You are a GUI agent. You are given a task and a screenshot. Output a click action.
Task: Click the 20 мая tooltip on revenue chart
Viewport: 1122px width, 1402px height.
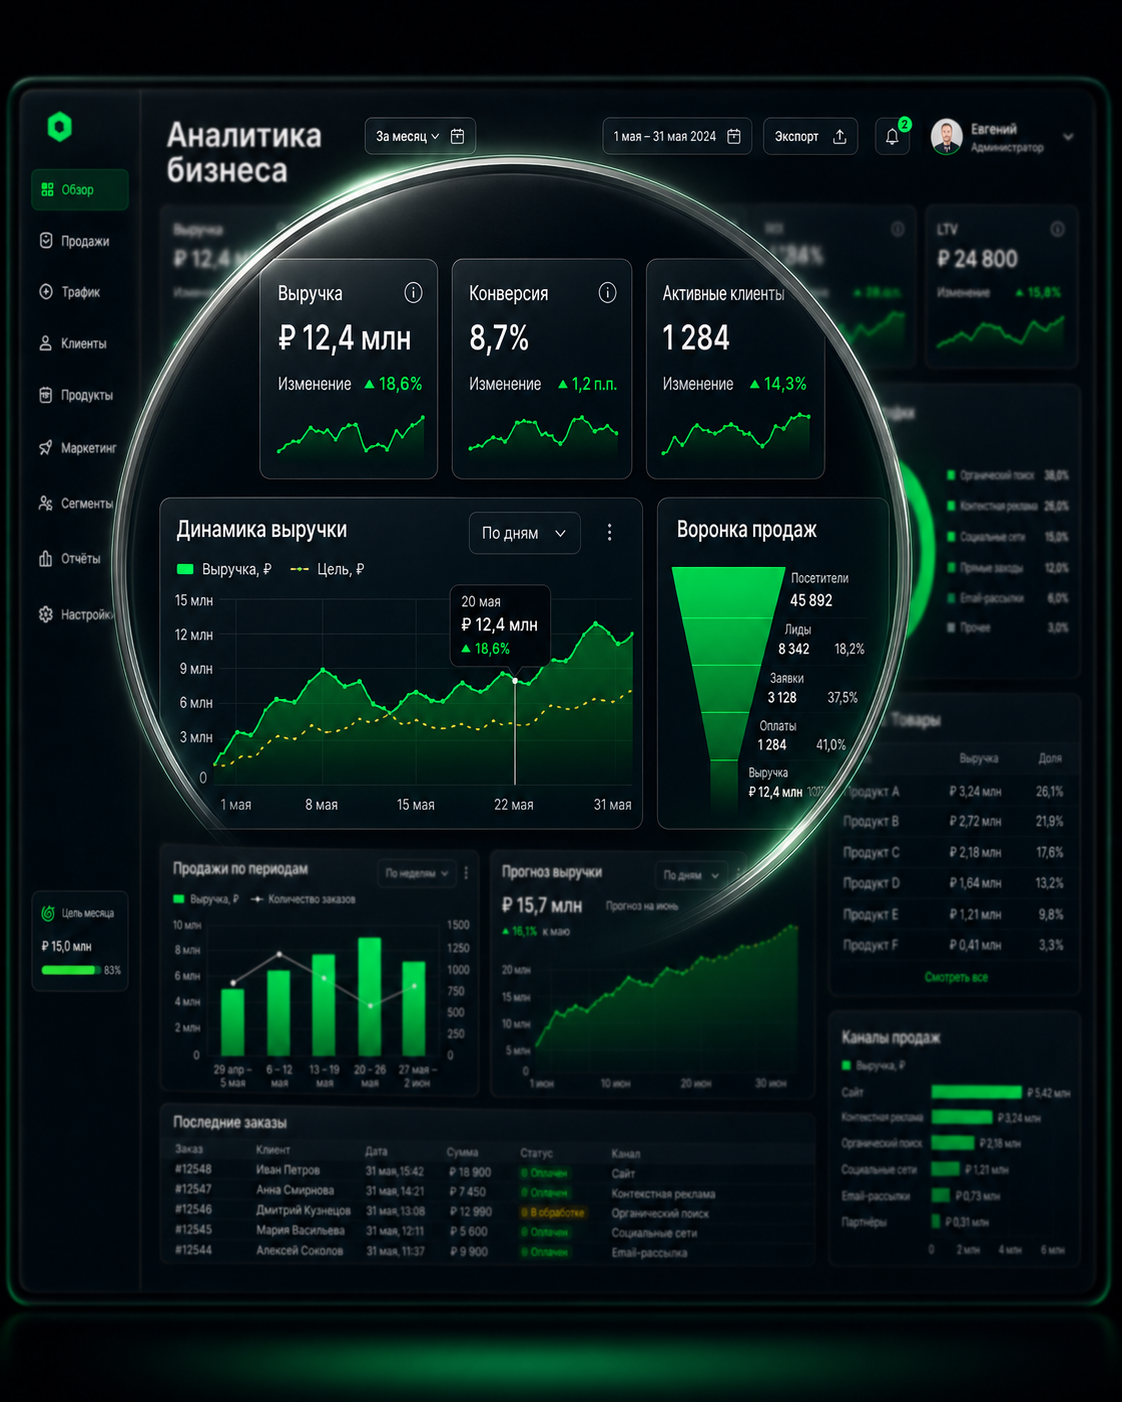coord(500,625)
